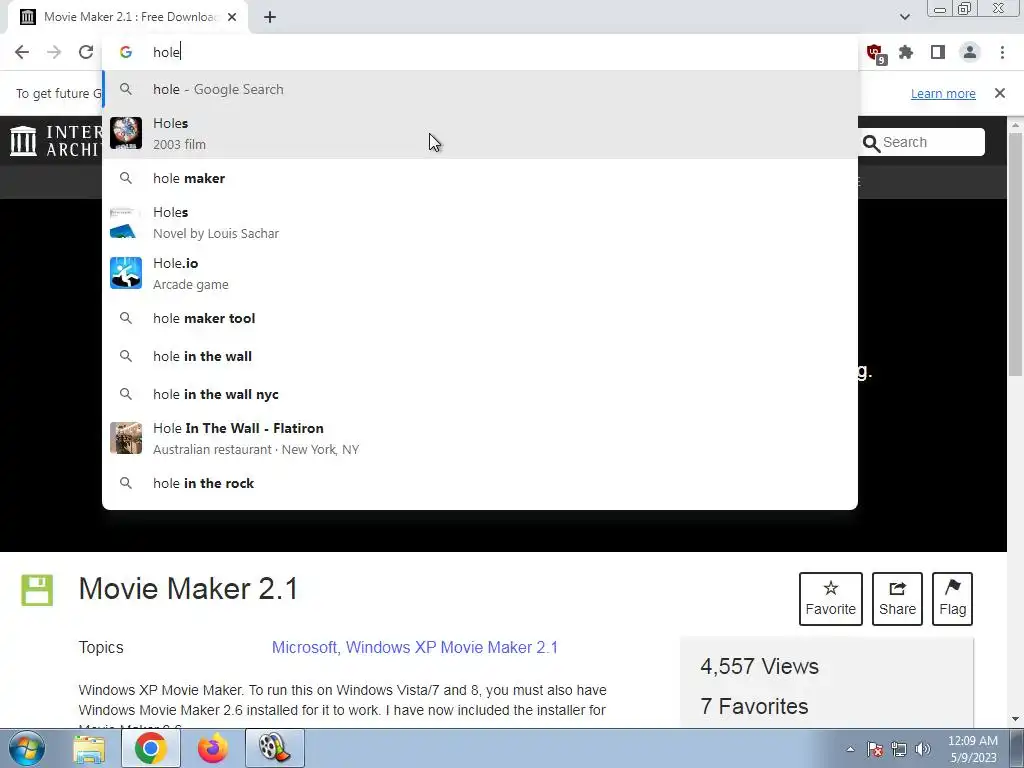Dismiss the notification bar with the X

pyautogui.click(x=999, y=93)
